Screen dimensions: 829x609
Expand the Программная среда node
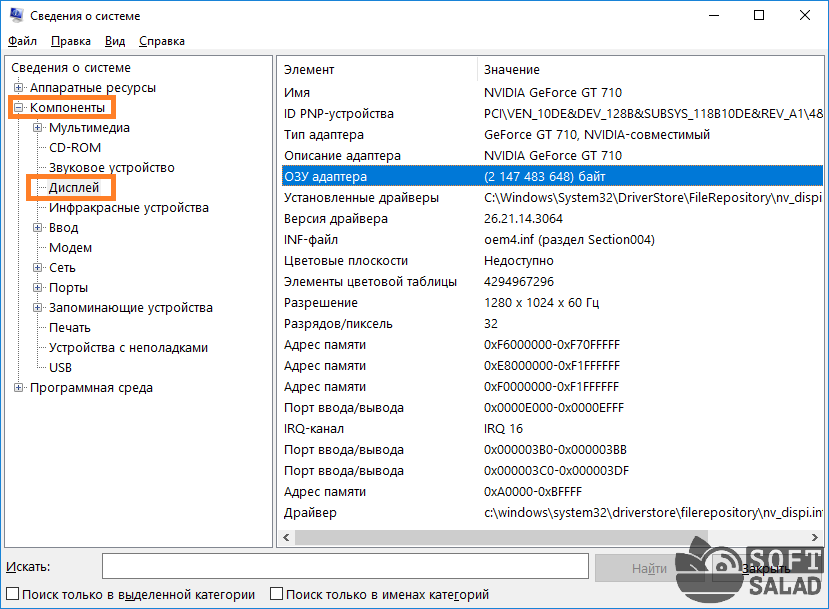click(19, 388)
